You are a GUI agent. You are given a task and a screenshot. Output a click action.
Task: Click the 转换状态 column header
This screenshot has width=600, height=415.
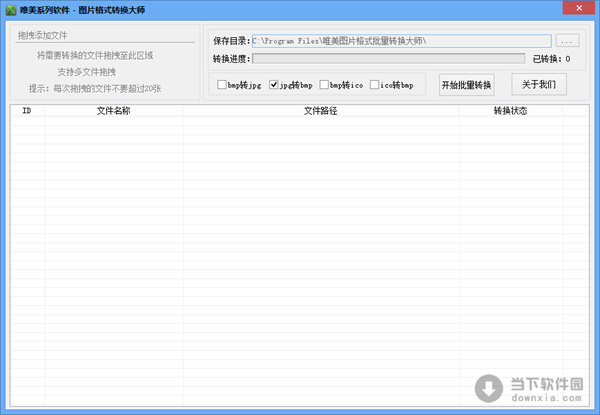coord(510,111)
